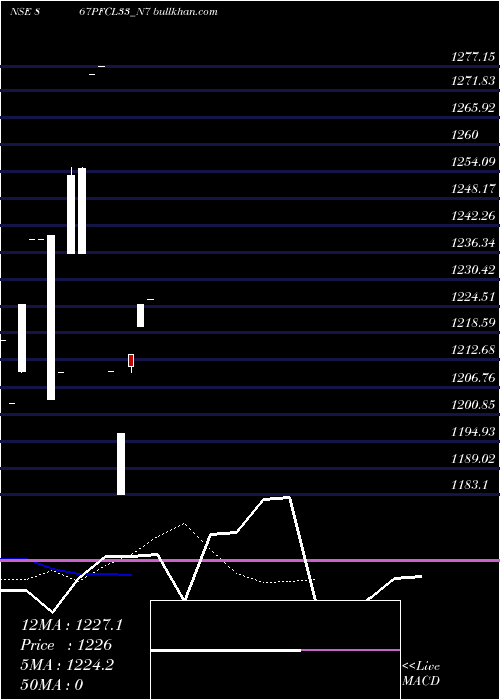Click the 1206.76 price level label

(473, 378)
